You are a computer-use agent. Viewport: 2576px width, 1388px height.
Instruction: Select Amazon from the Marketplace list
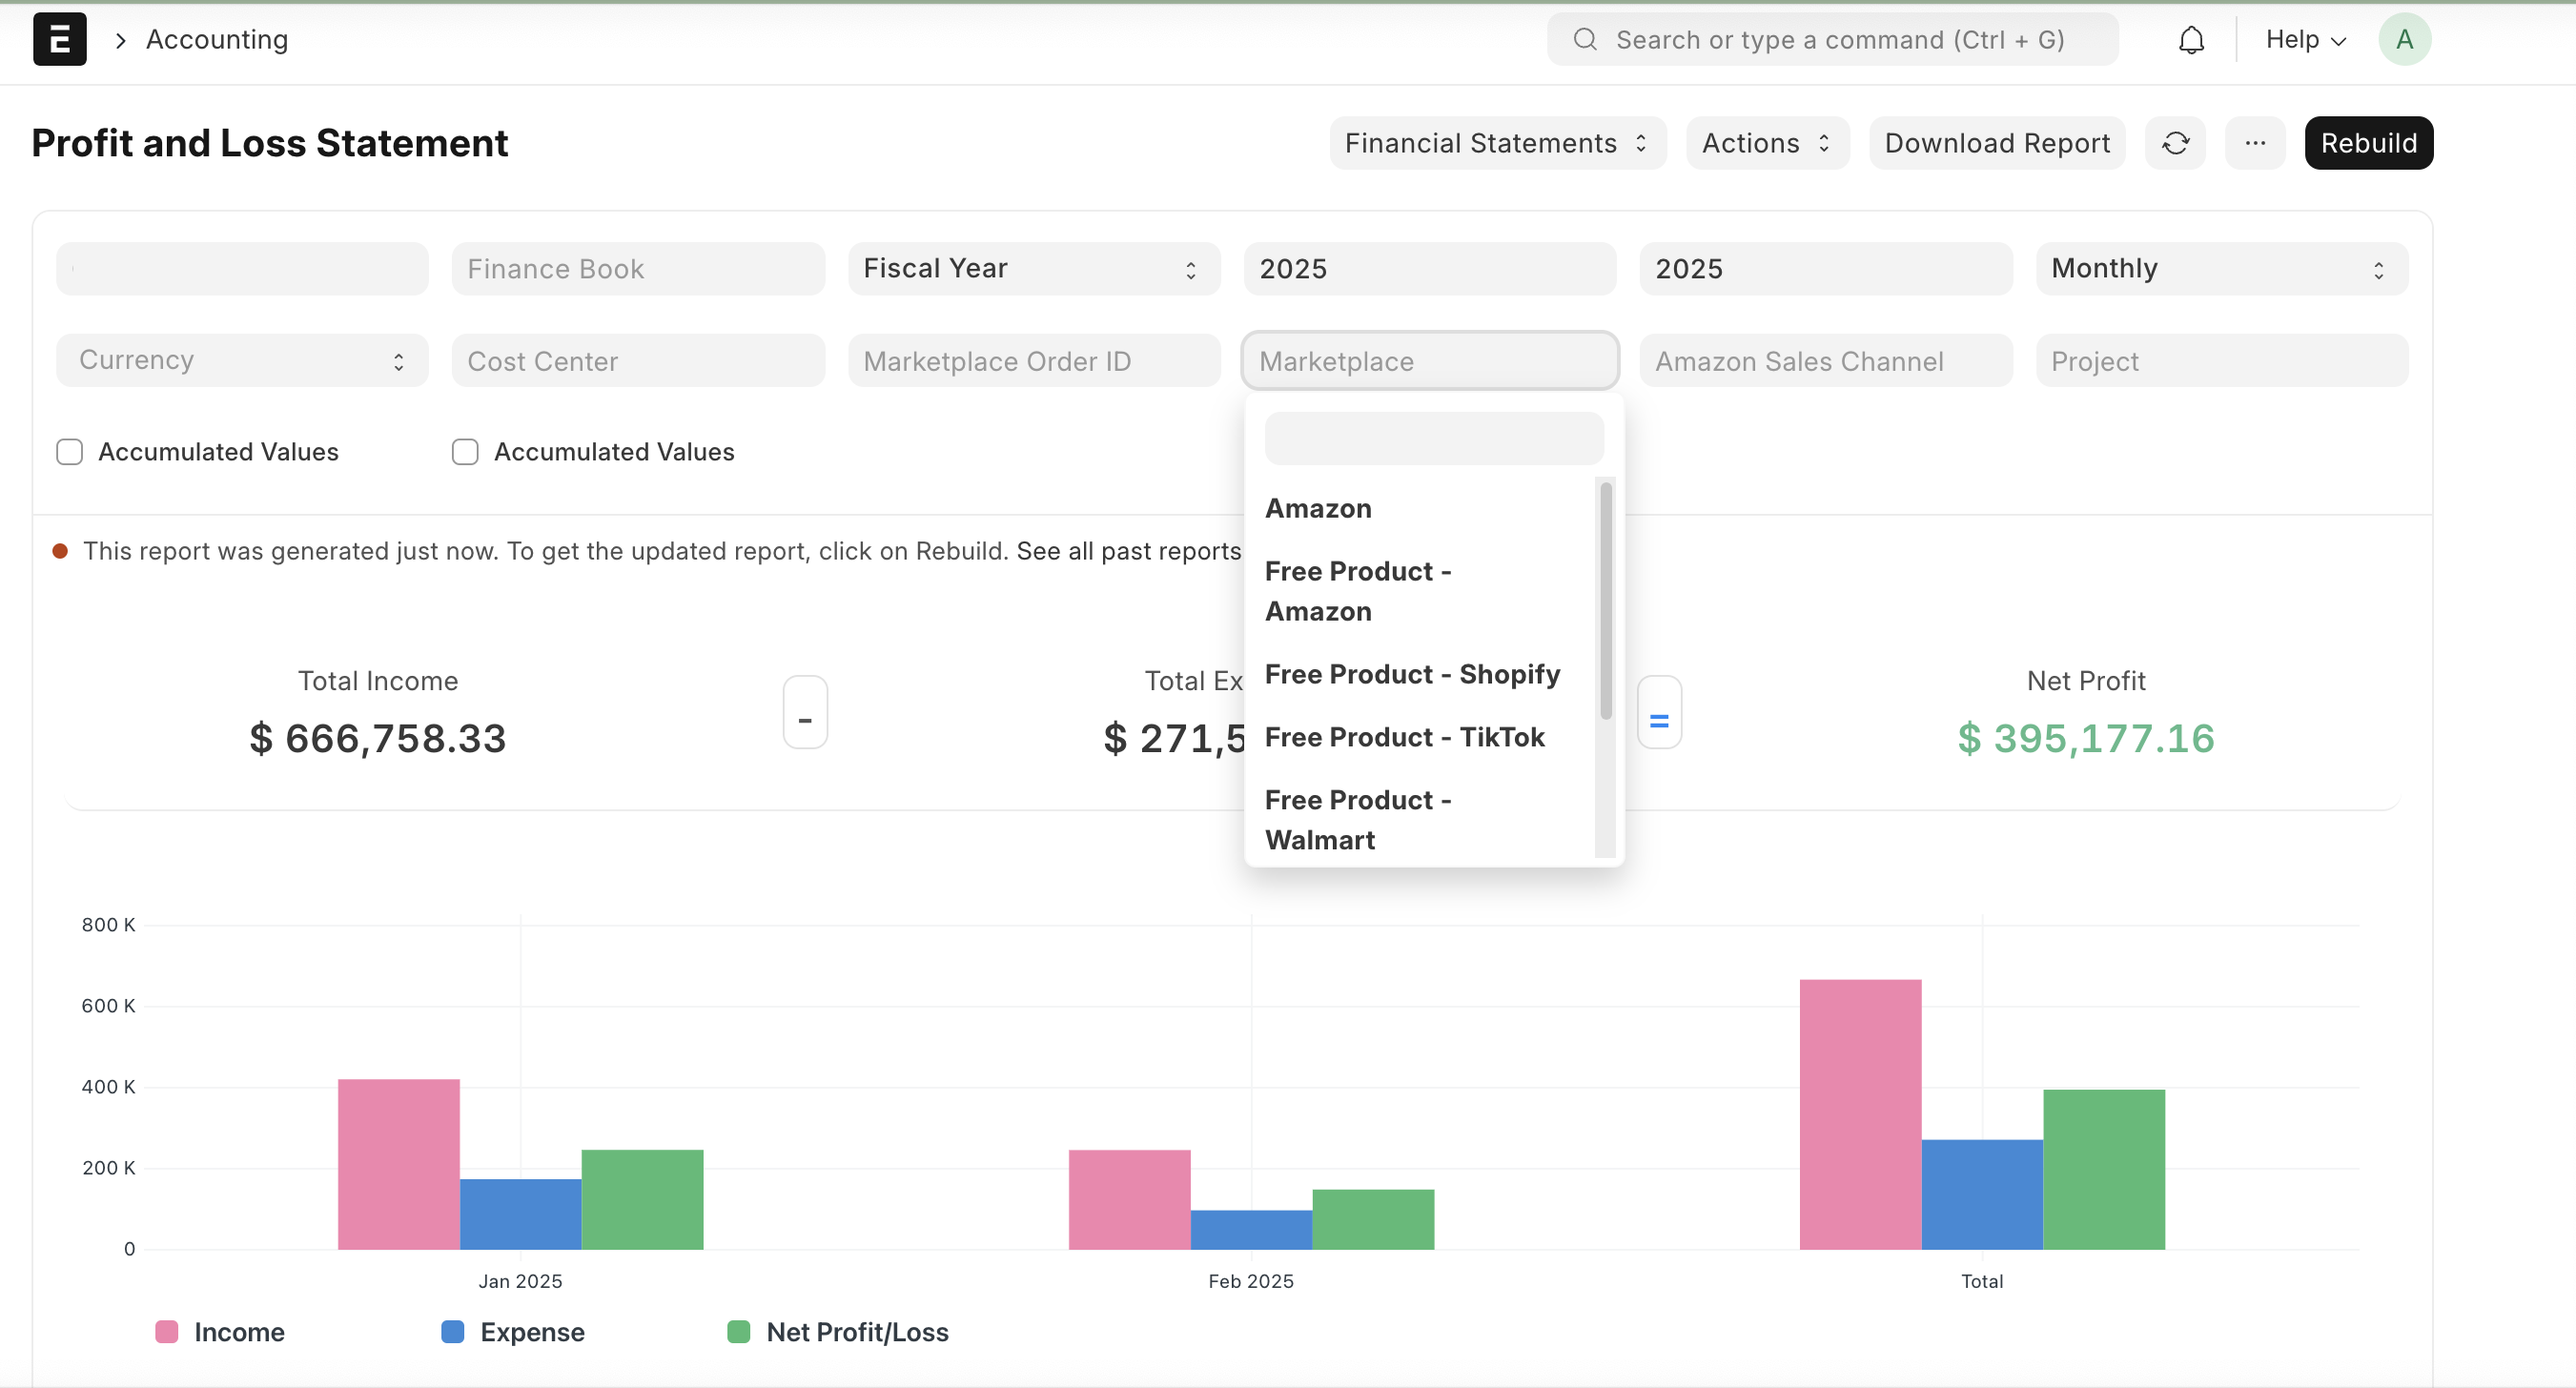(1318, 508)
